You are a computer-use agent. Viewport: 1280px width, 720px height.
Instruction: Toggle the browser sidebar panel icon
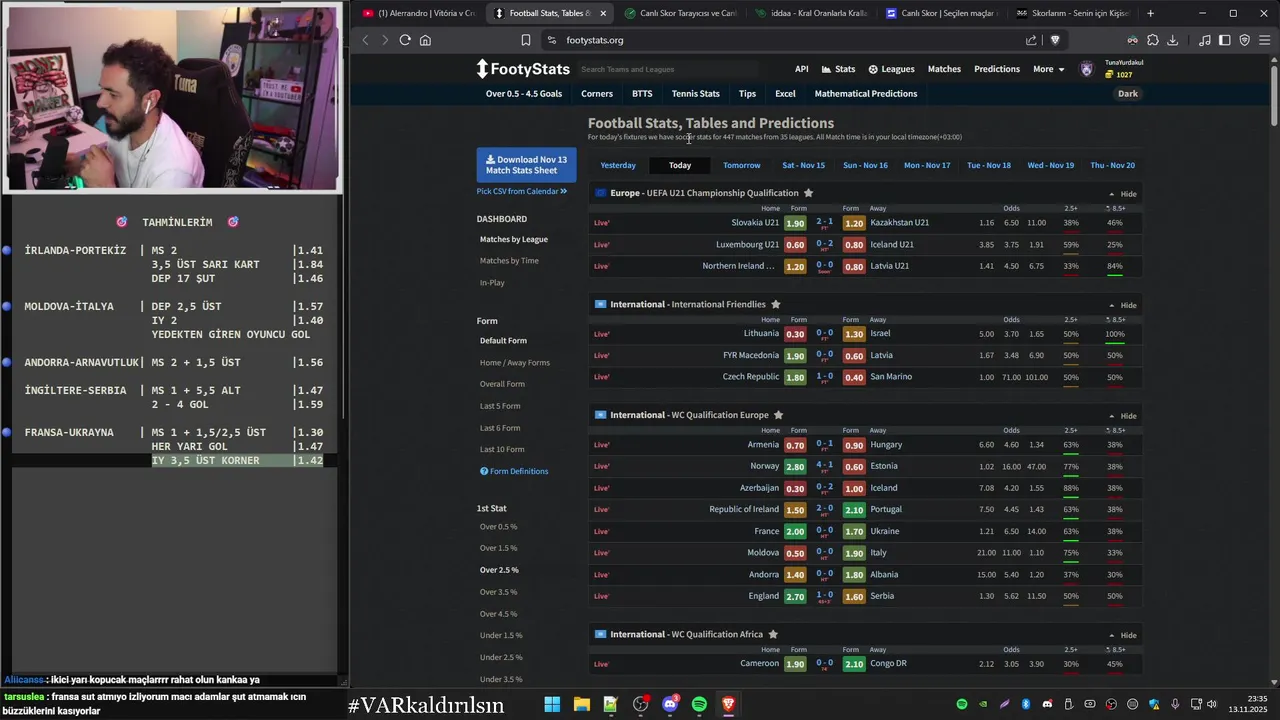point(1224,40)
